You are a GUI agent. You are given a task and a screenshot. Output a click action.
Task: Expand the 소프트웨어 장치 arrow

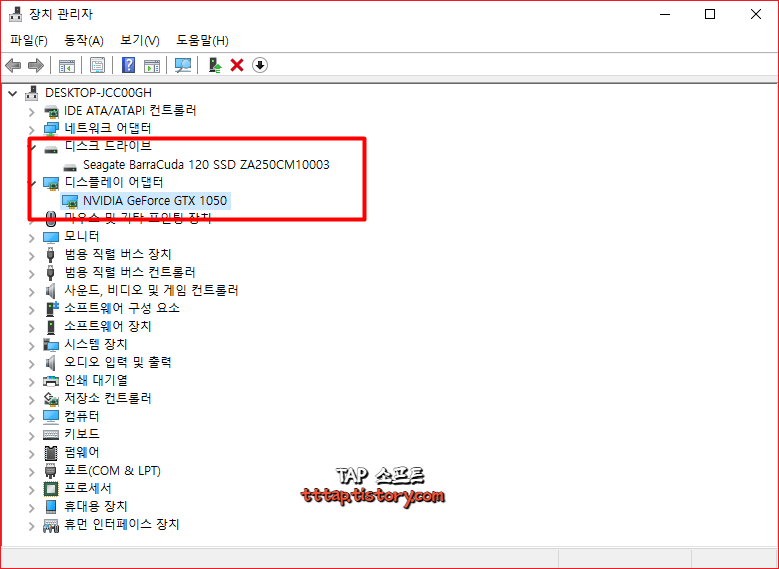32,328
